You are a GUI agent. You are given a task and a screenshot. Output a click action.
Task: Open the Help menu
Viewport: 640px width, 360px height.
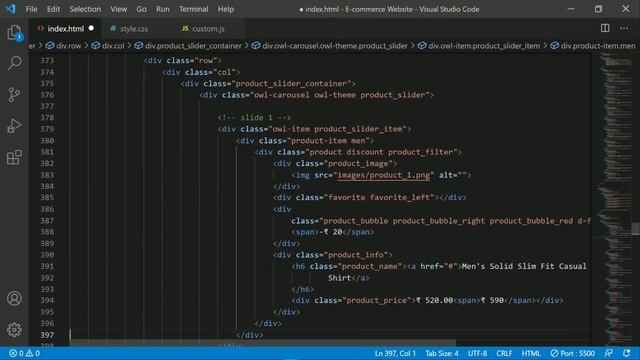click(225, 9)
